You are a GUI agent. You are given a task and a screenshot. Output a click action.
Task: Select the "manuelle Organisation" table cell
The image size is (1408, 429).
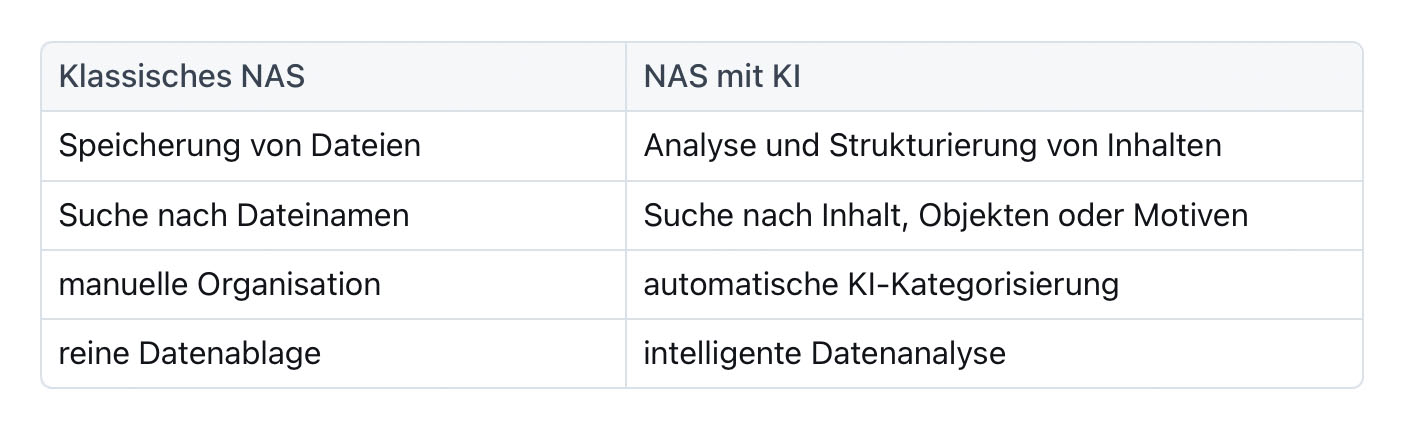point(219,284)
